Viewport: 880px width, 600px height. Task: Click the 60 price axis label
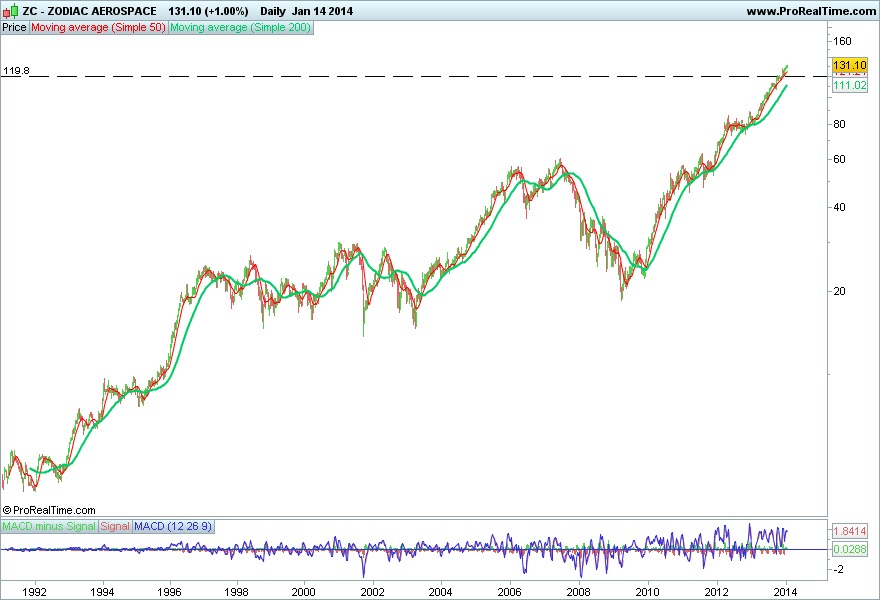(840, 159)
